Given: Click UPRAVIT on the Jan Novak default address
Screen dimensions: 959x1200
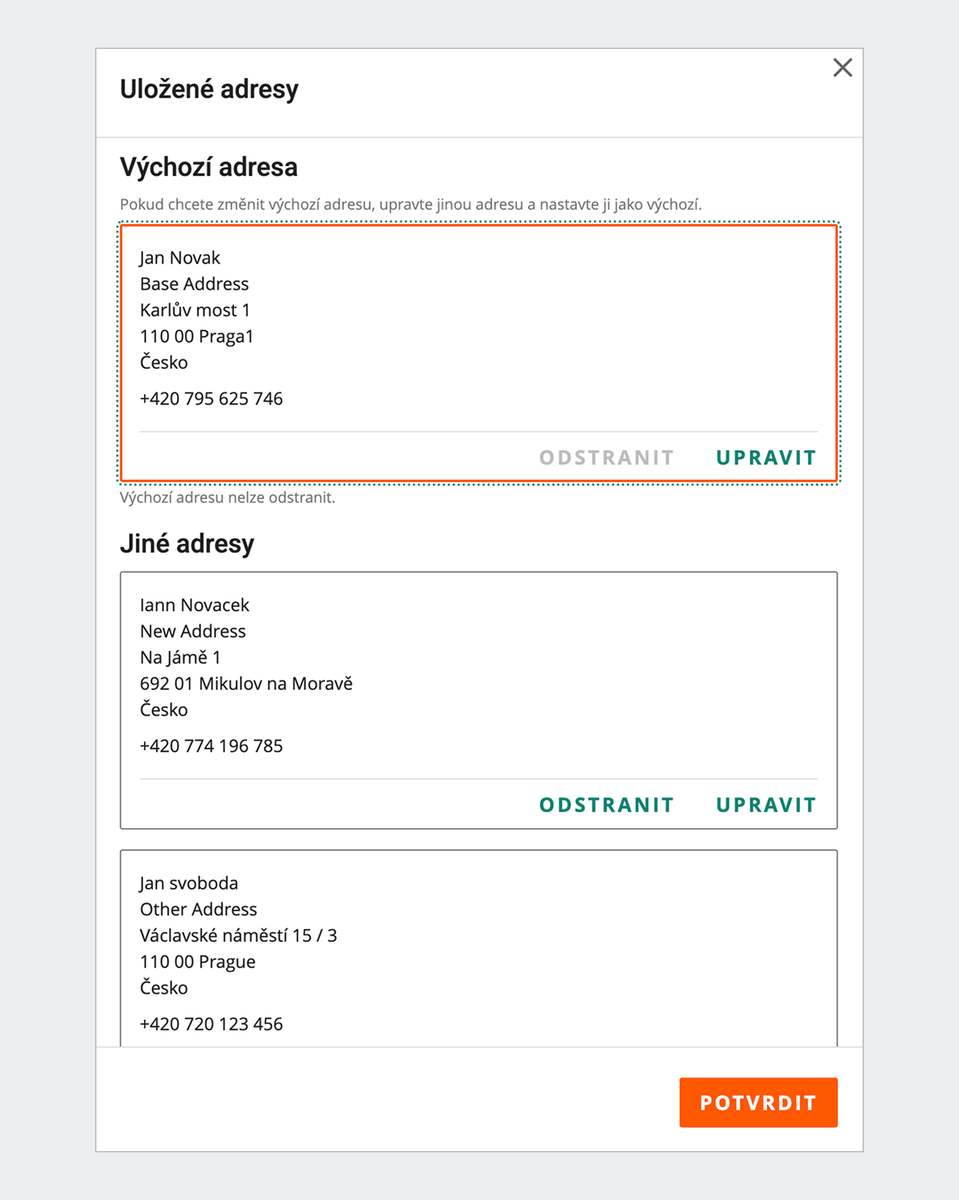Looking at the screenshot, I should pos(765,457).
